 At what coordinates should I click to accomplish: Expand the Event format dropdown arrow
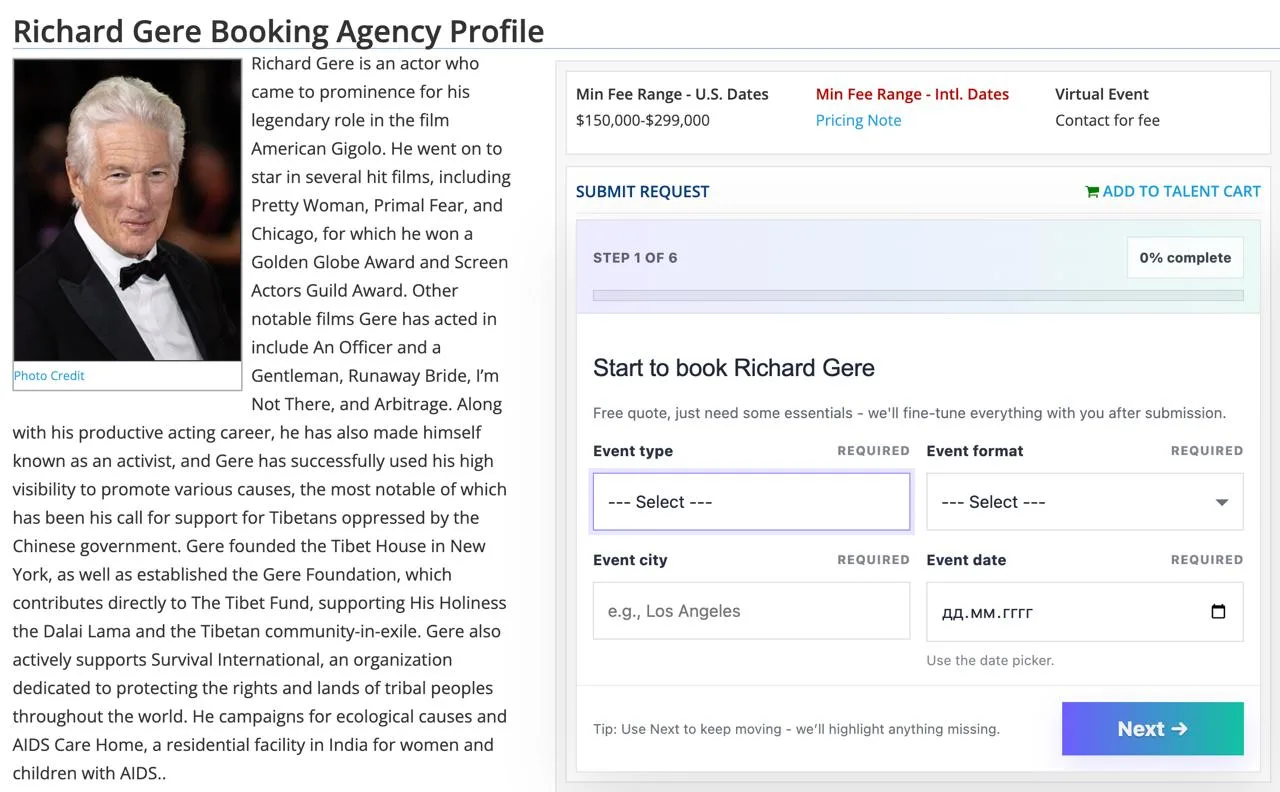(1221, 502)
